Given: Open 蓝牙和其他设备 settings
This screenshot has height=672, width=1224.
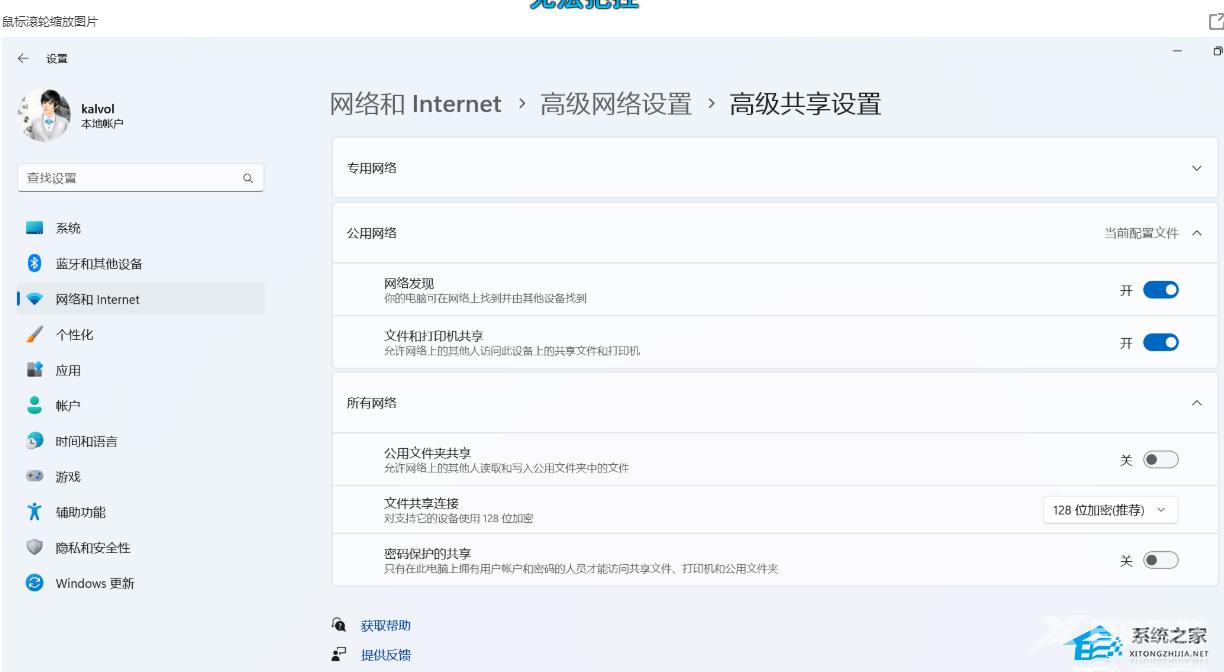Looking at the screenshot, I should pos(141,264).
